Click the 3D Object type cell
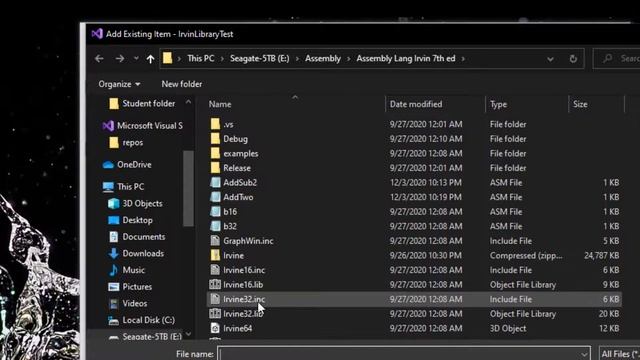The height and width of the screenshot is (360, 640). click(x=508, y=328)
